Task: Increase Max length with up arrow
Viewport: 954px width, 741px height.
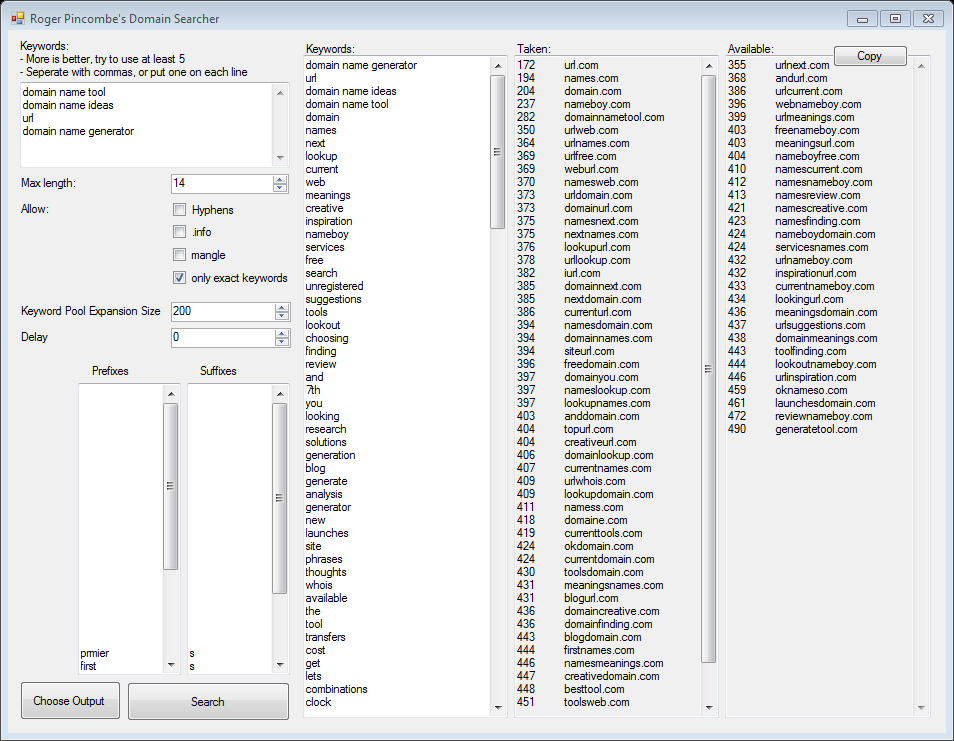Action: tap(280, 180)
